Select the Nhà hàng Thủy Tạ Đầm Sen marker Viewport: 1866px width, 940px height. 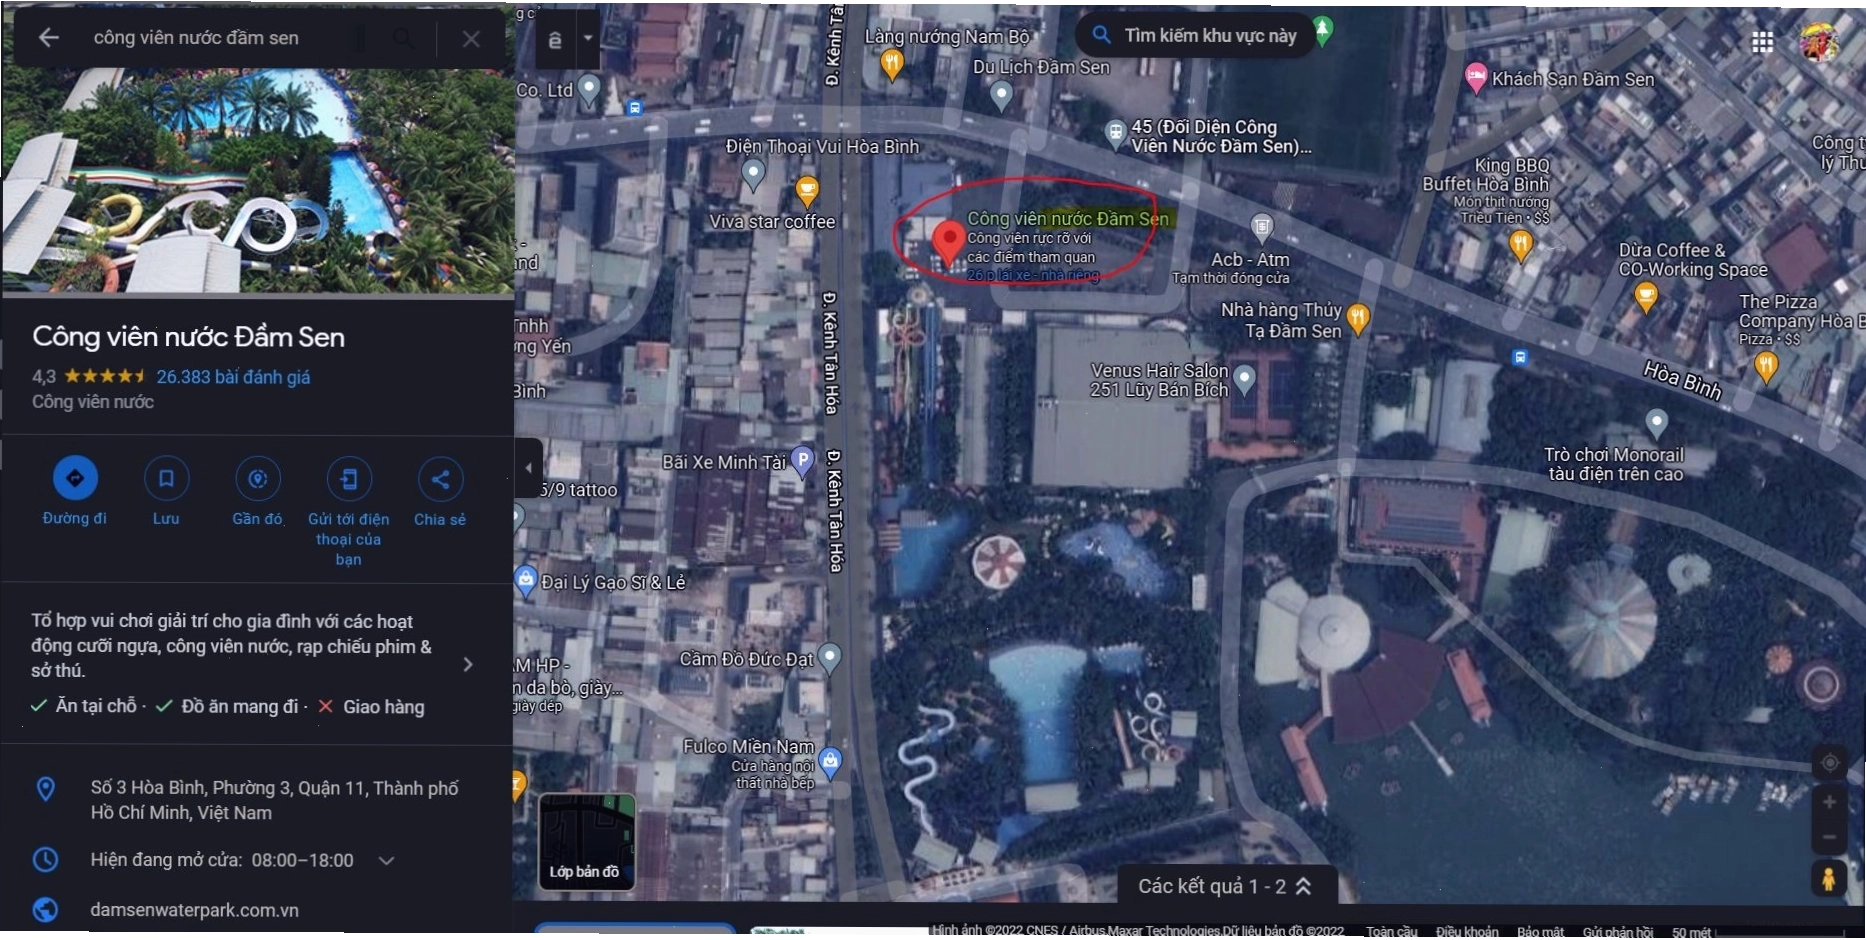(1357, 319)
